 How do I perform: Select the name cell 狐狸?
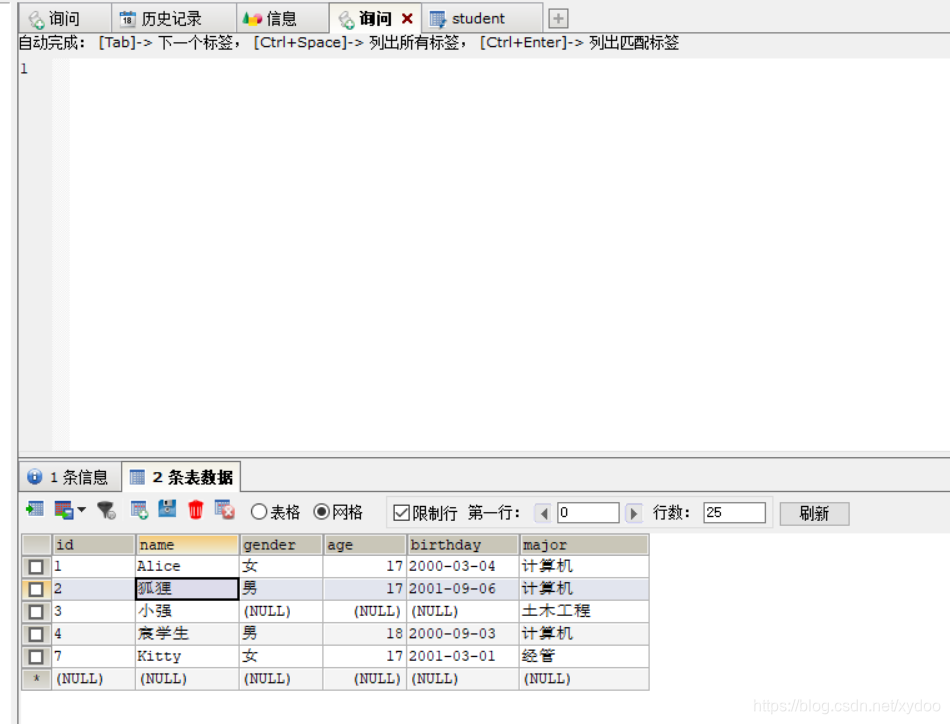(187, 589)
